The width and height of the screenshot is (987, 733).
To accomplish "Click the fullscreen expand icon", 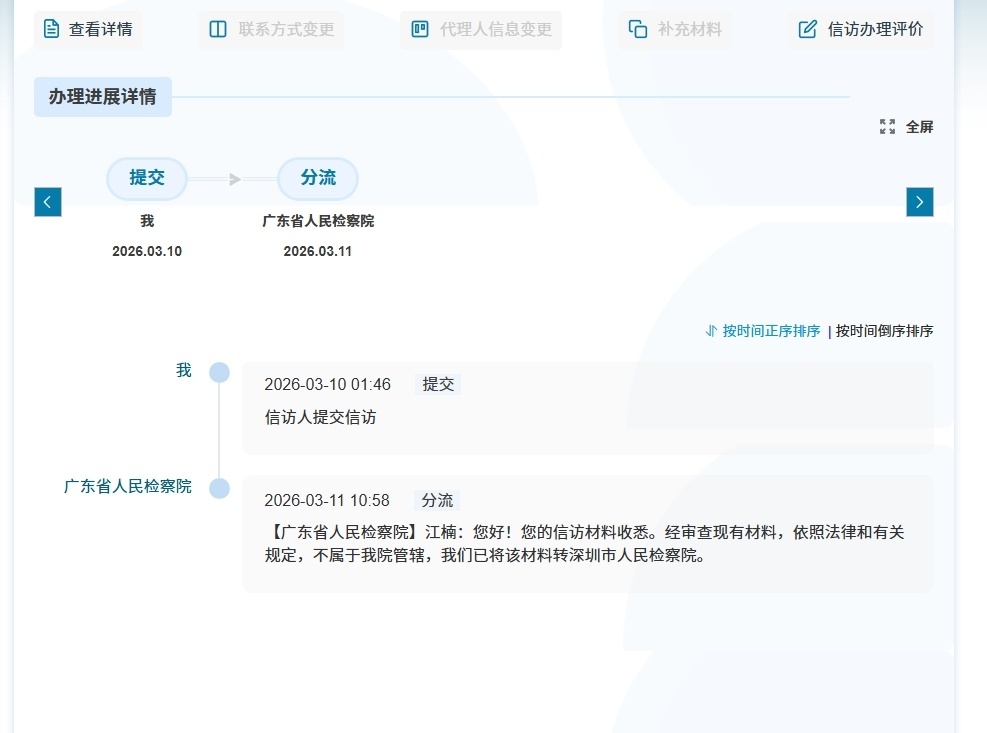I will 888,127.
